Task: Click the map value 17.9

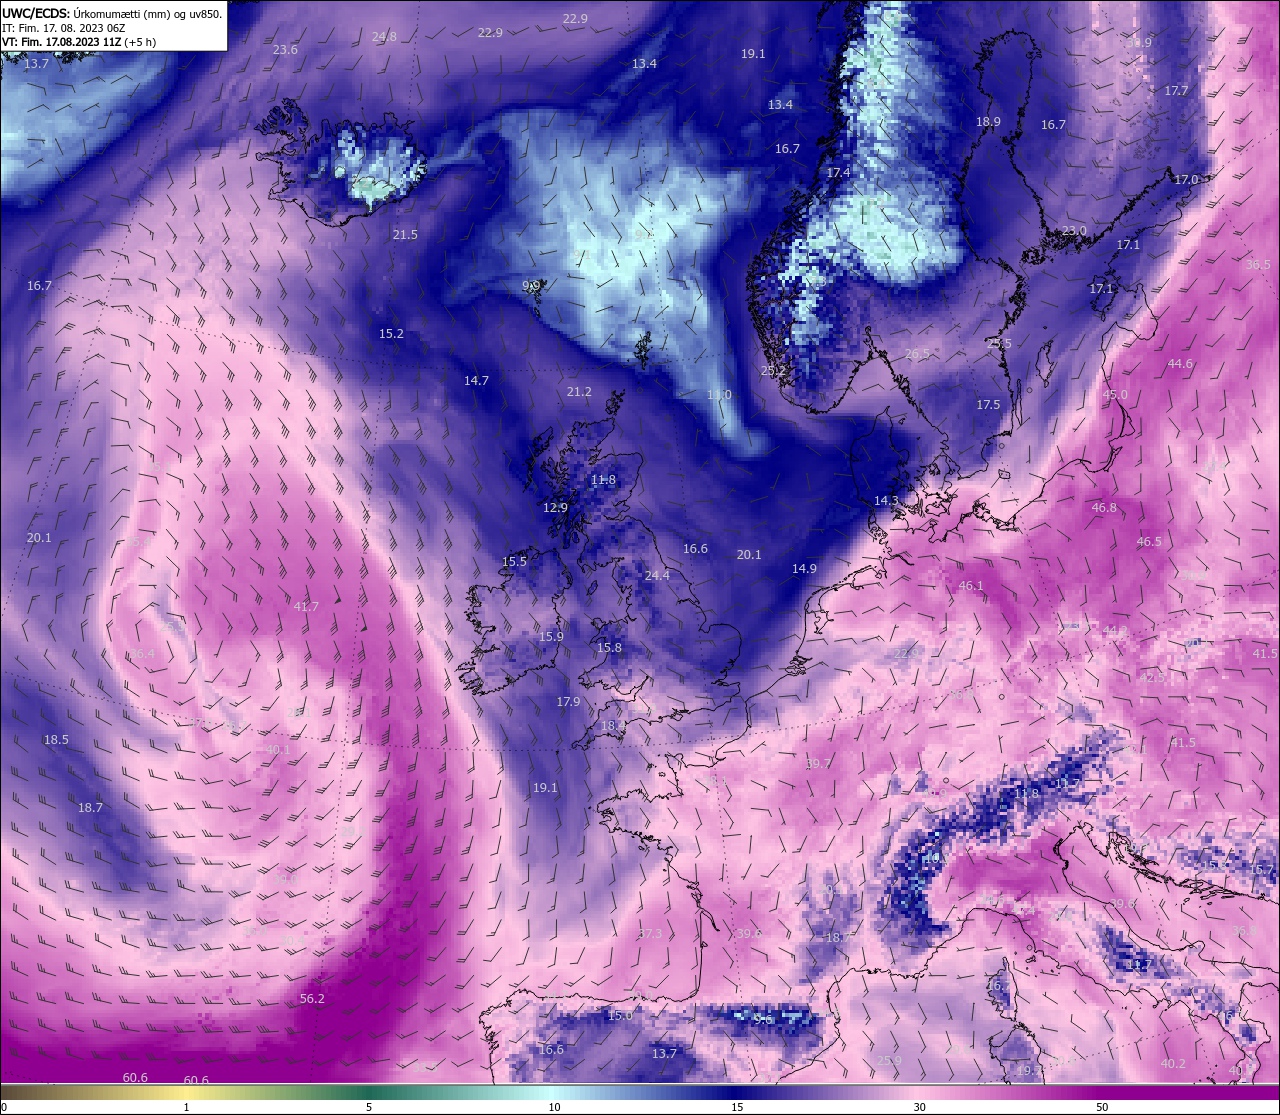Action: 568,702
